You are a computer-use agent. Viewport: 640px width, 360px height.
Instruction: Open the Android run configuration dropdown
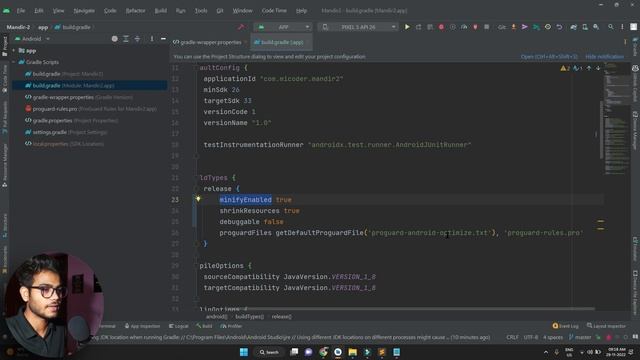click(x=283, y=27)
